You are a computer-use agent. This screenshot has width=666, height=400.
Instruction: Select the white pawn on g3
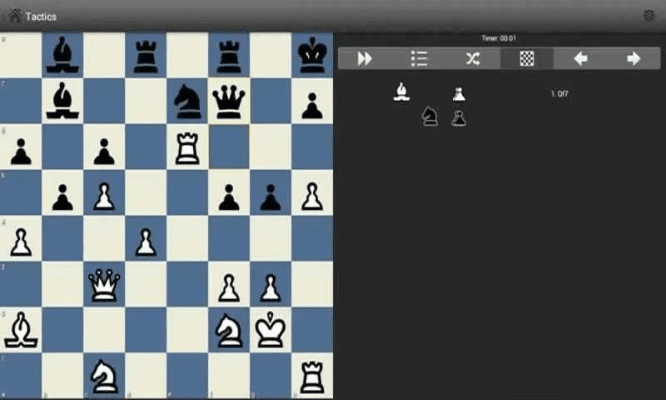271,288
